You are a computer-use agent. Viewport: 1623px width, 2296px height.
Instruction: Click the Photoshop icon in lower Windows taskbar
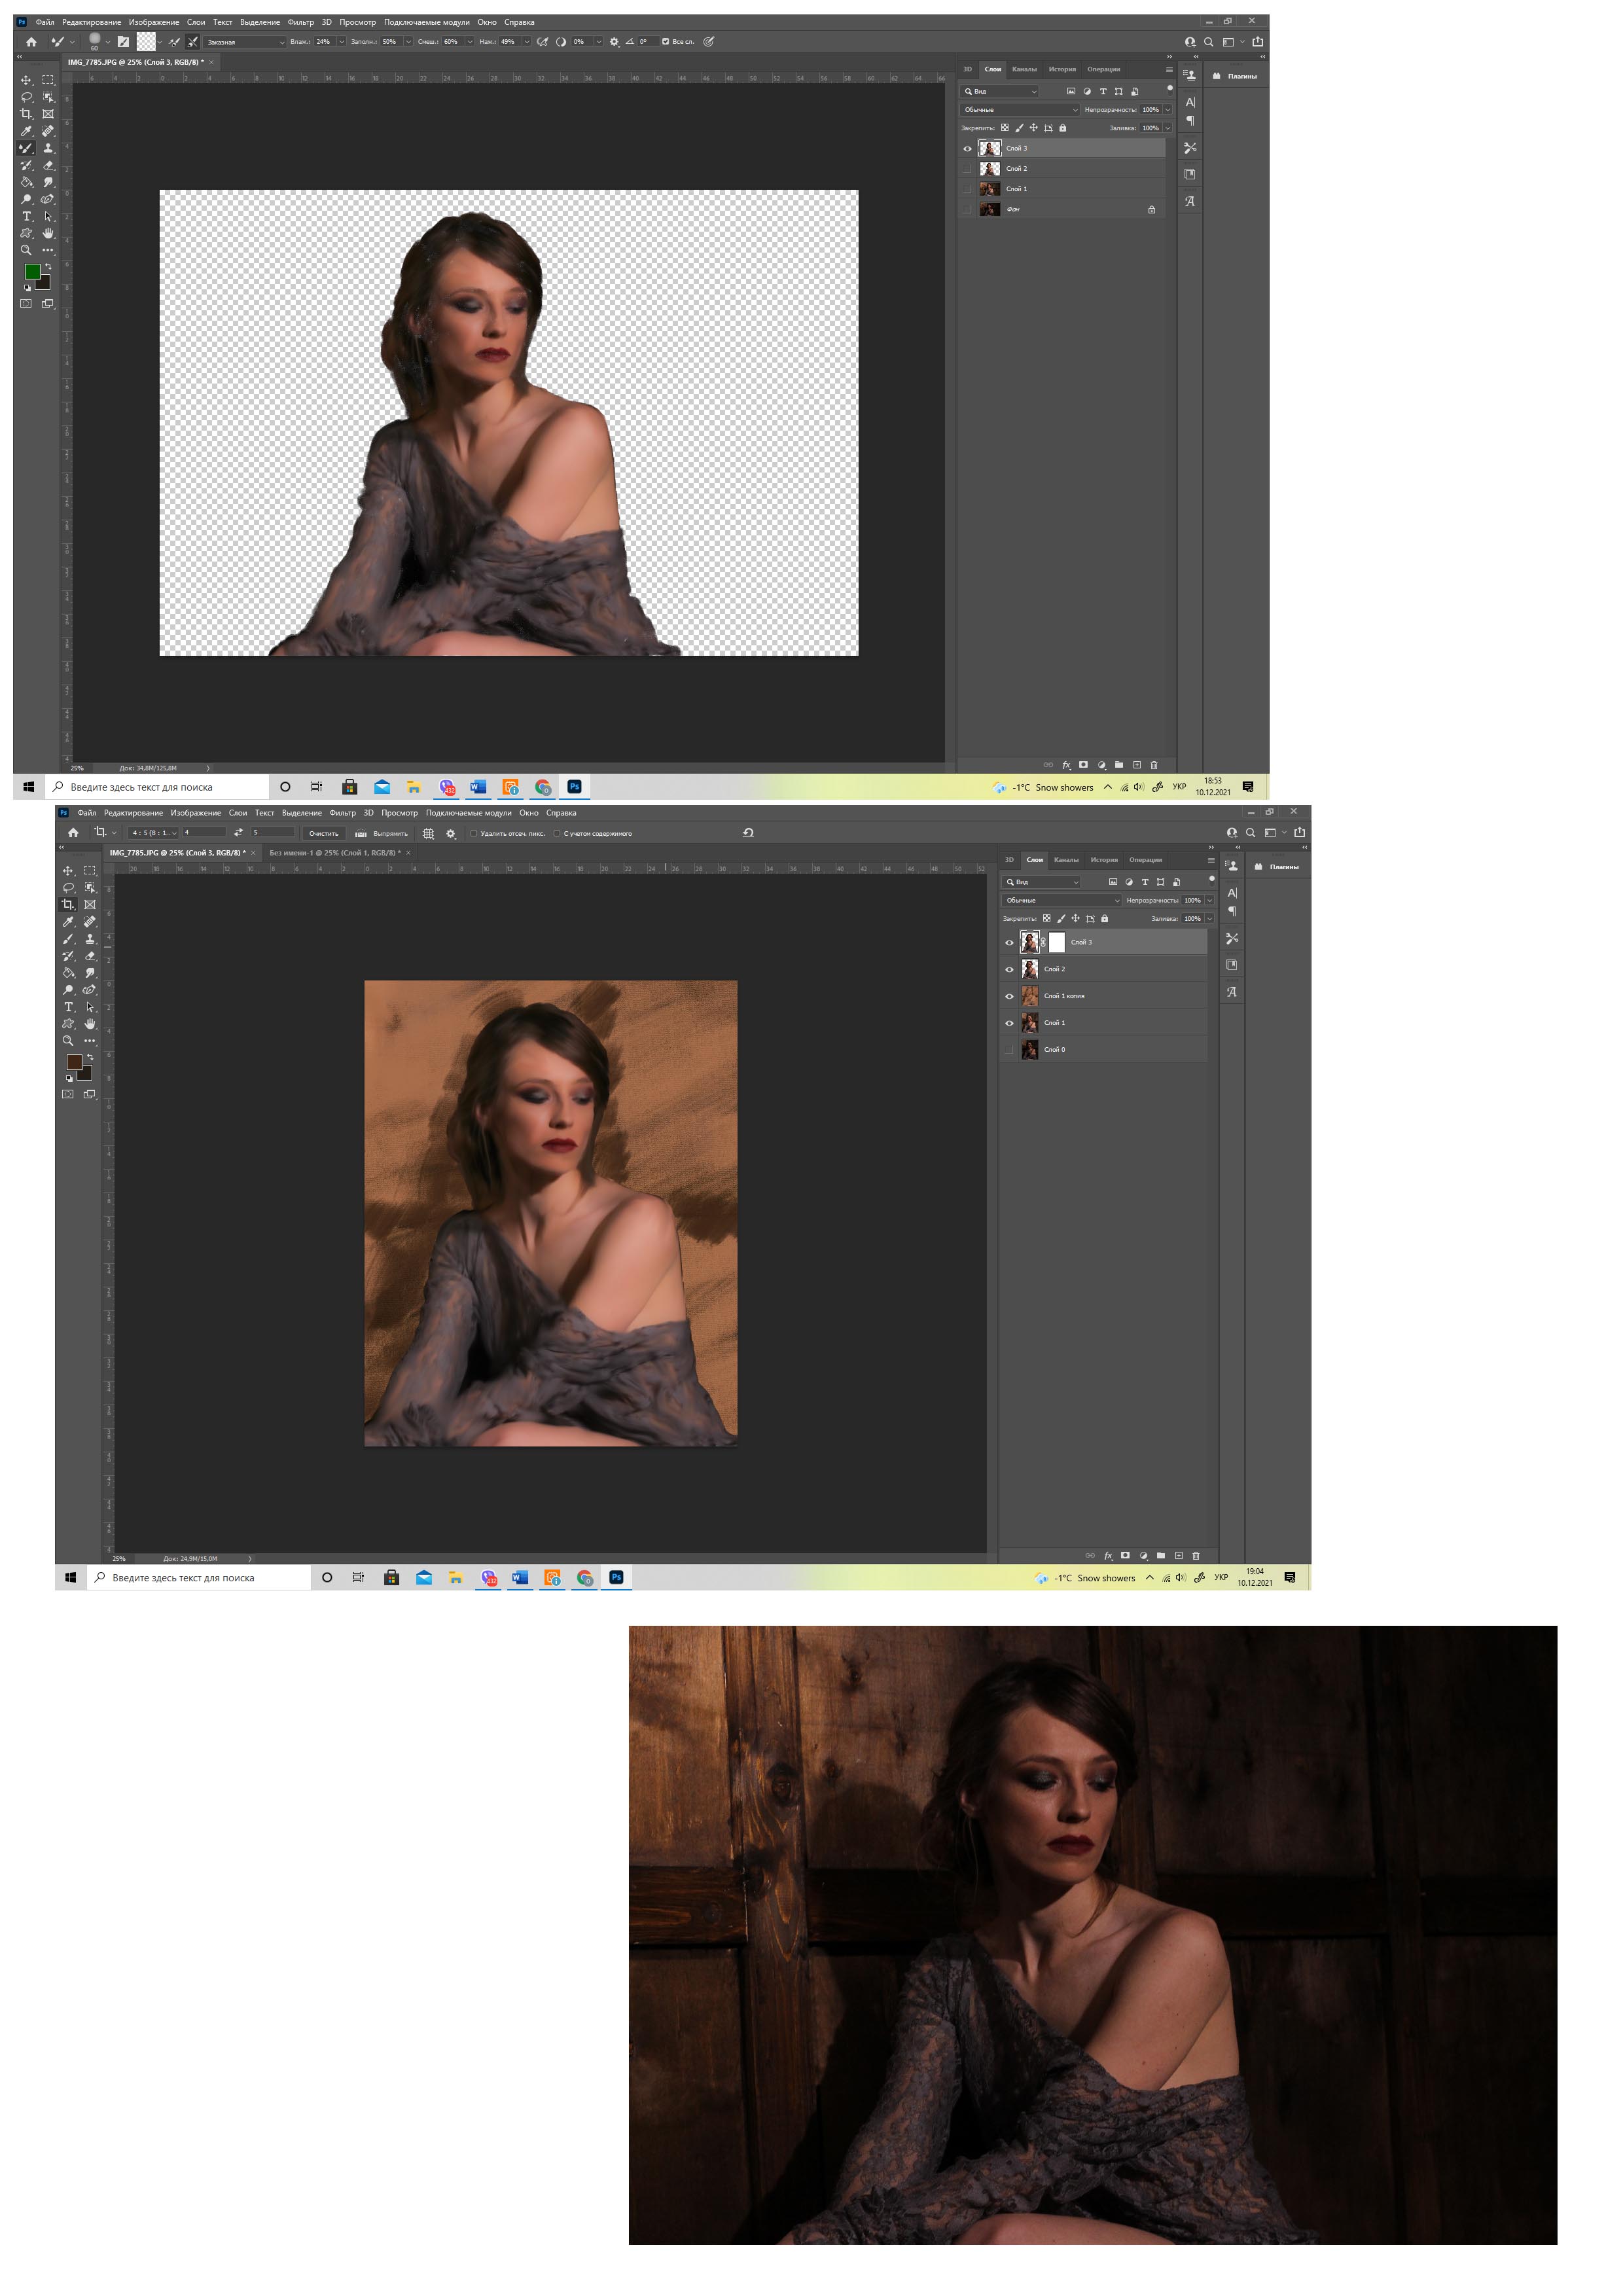[x=617, y=1577]
